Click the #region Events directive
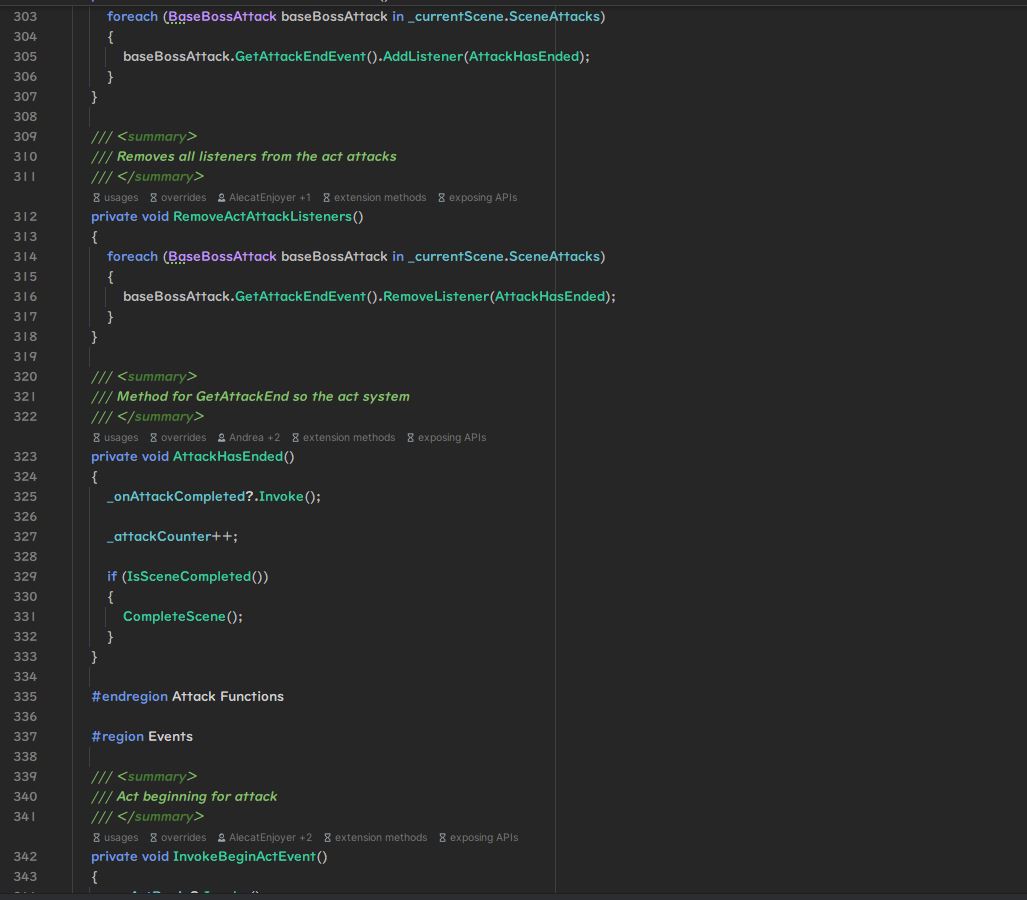The height and width of the screenshot is (900, 1027). tap(142, 737)
